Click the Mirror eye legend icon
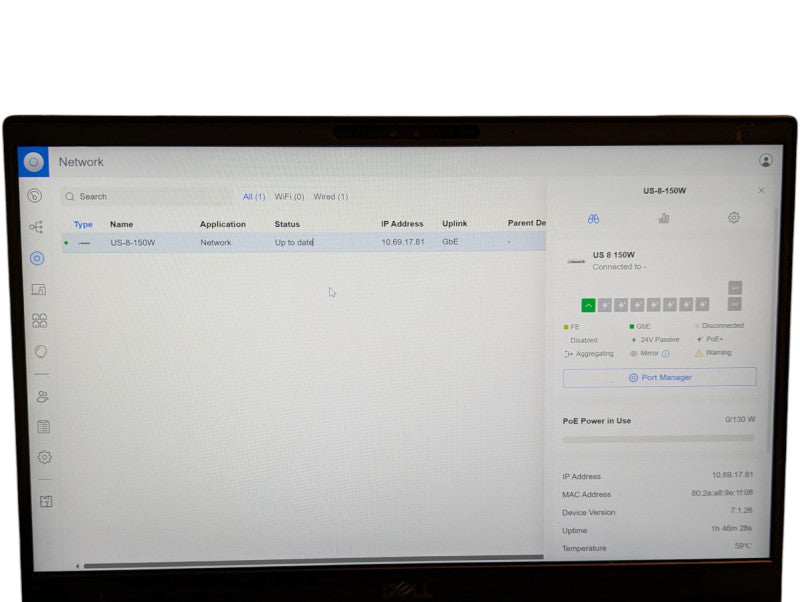Viewport: 800px width, 602px height. pyautogui.click(x=634, y=354)
